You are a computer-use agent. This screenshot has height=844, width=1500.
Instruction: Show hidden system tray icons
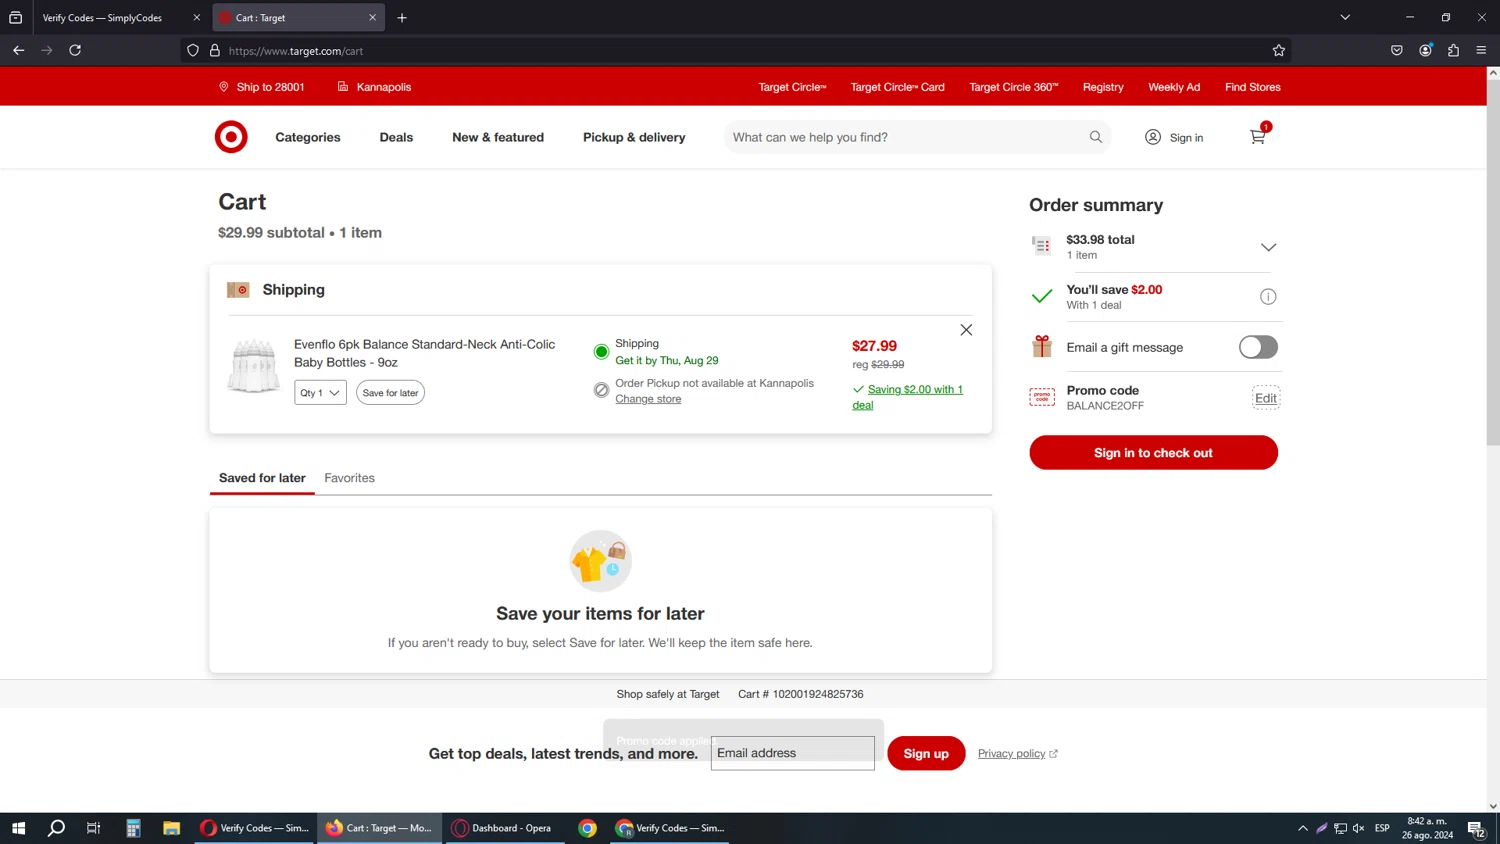pos(1303,828)
